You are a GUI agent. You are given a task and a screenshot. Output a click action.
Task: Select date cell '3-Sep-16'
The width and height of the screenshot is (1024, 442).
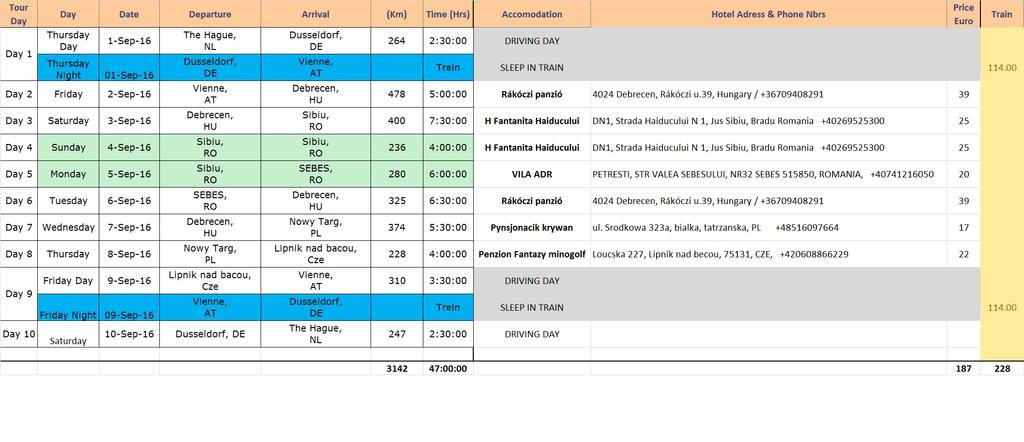129,121
